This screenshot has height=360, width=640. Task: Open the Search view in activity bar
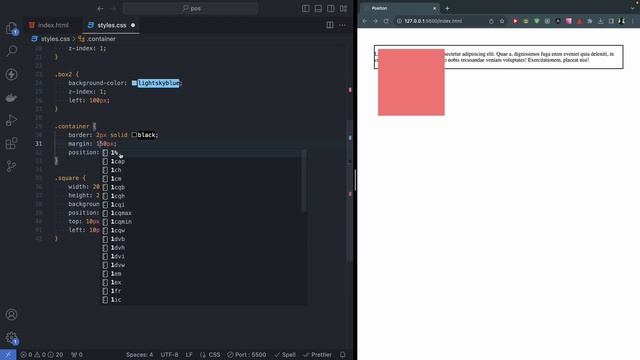point(11,51)
